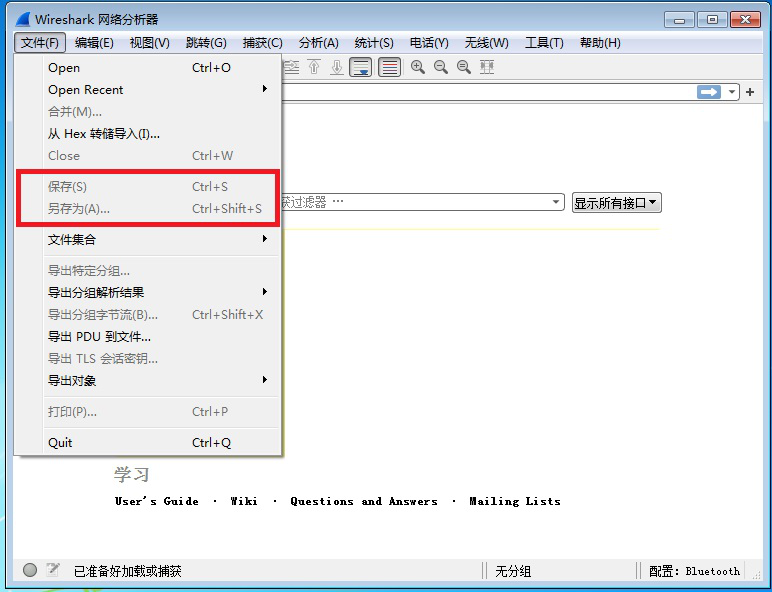The image size is (772, 592).
Task: Click the 无分组 status bar entry
Action: [513, 571]
